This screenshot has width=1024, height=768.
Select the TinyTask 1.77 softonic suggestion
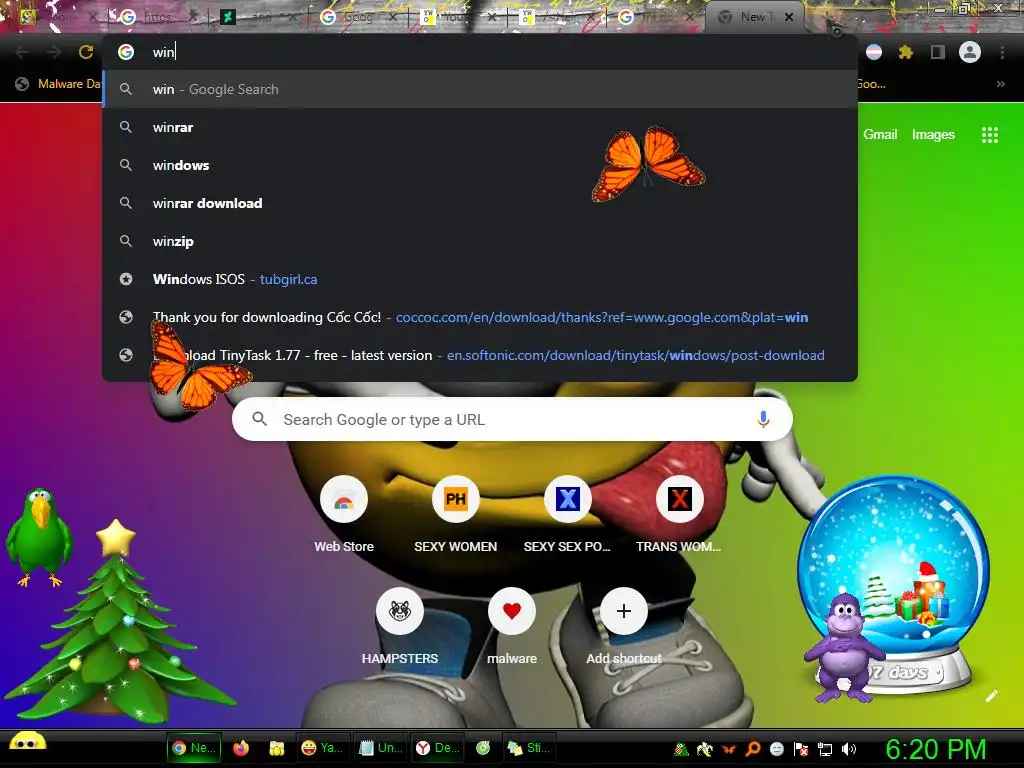tap(480, 355)
